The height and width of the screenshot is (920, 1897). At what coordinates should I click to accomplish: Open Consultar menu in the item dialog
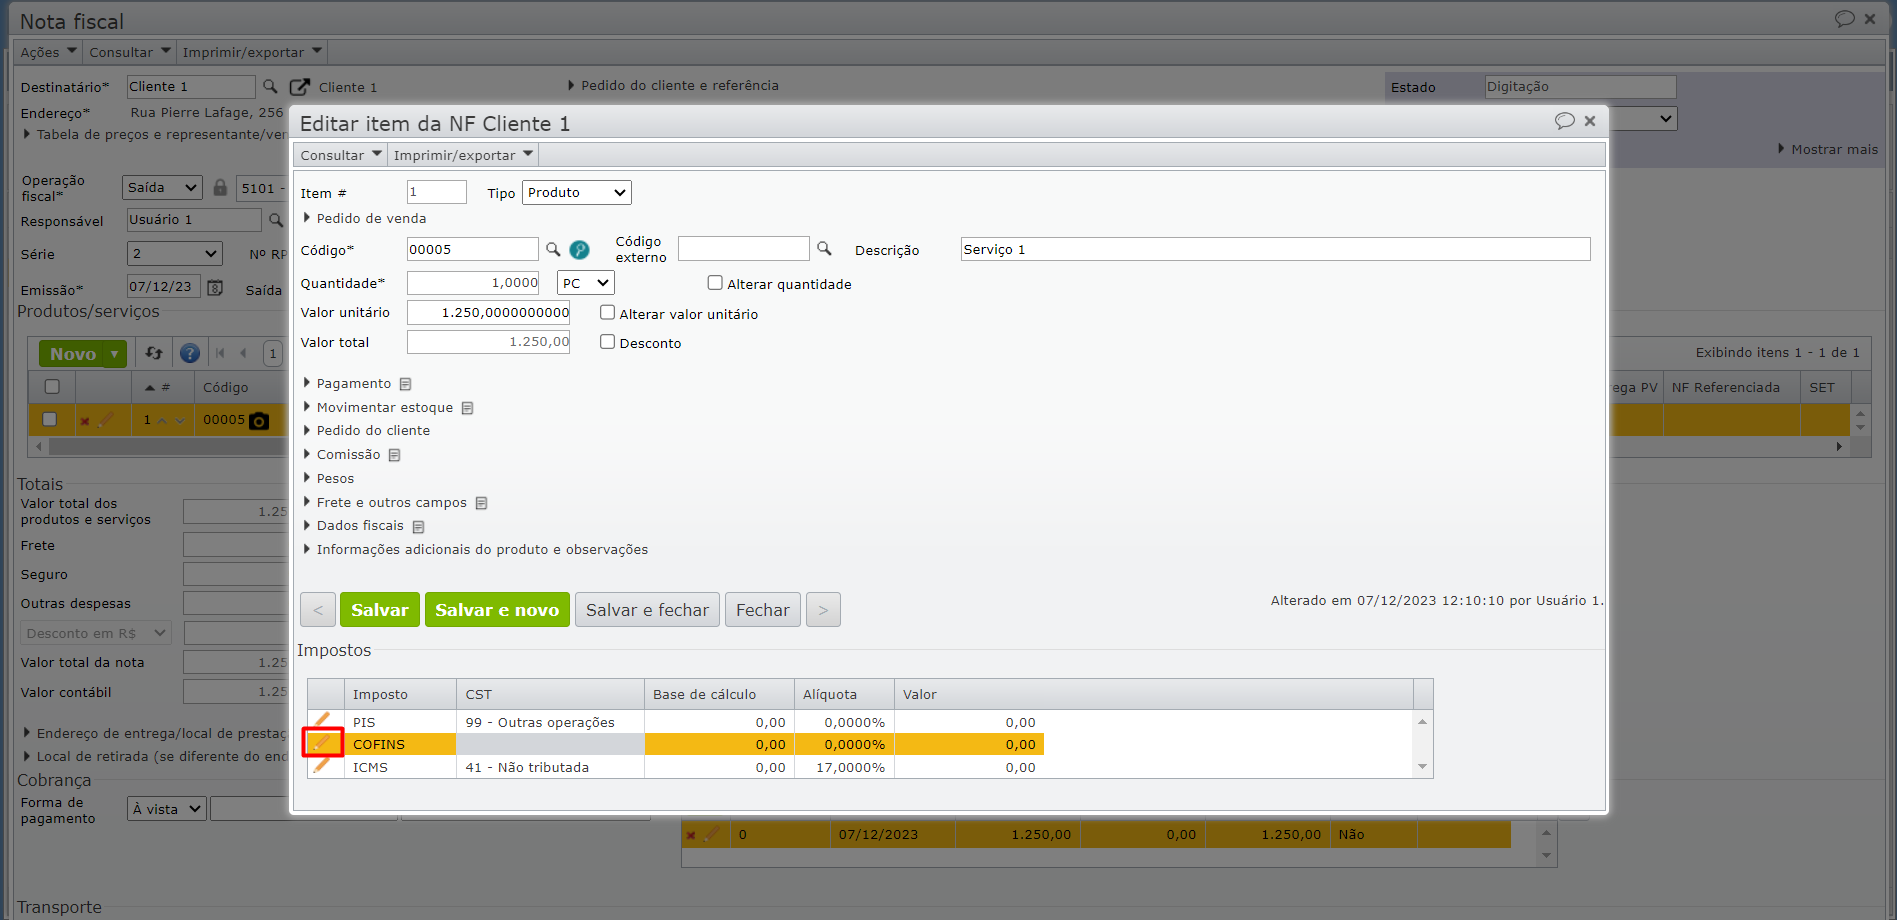coord(342,155)
